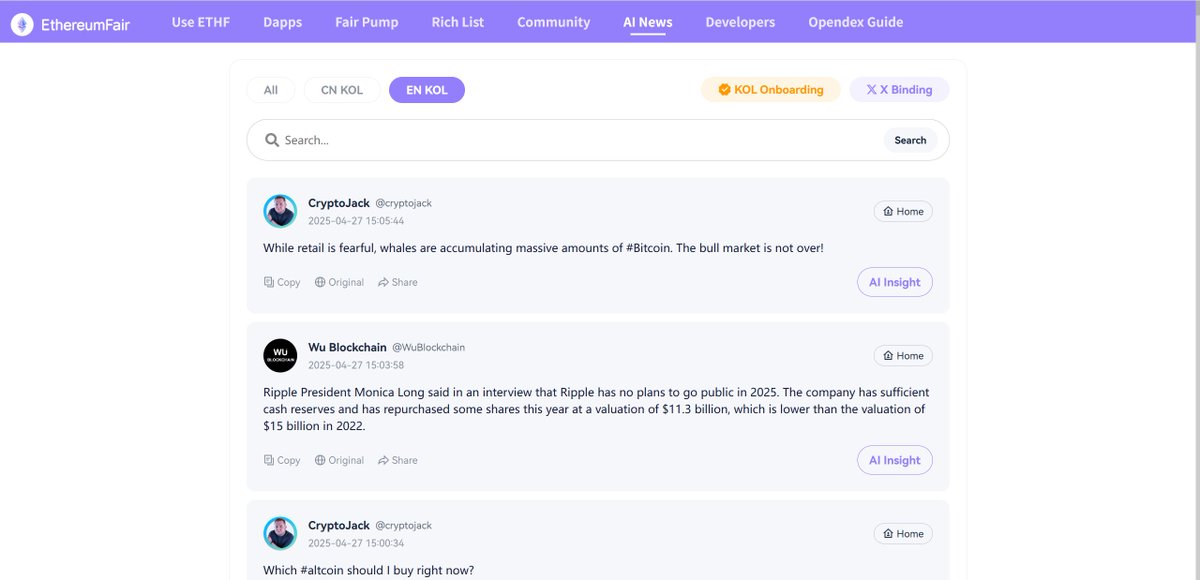
Task: Click Share arrow icon on the Wu Blockchain post
Action: point(383,460)
